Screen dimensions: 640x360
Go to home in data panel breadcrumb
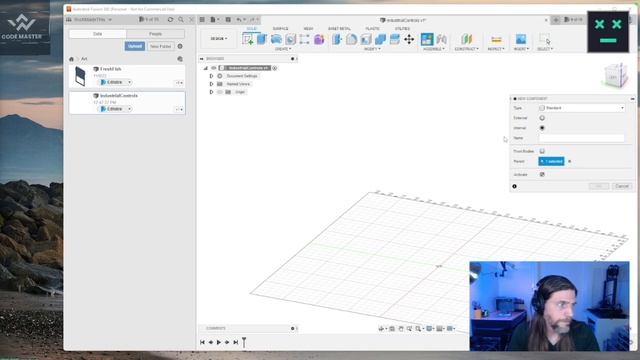pyautogui.click(x=71, y=59)
